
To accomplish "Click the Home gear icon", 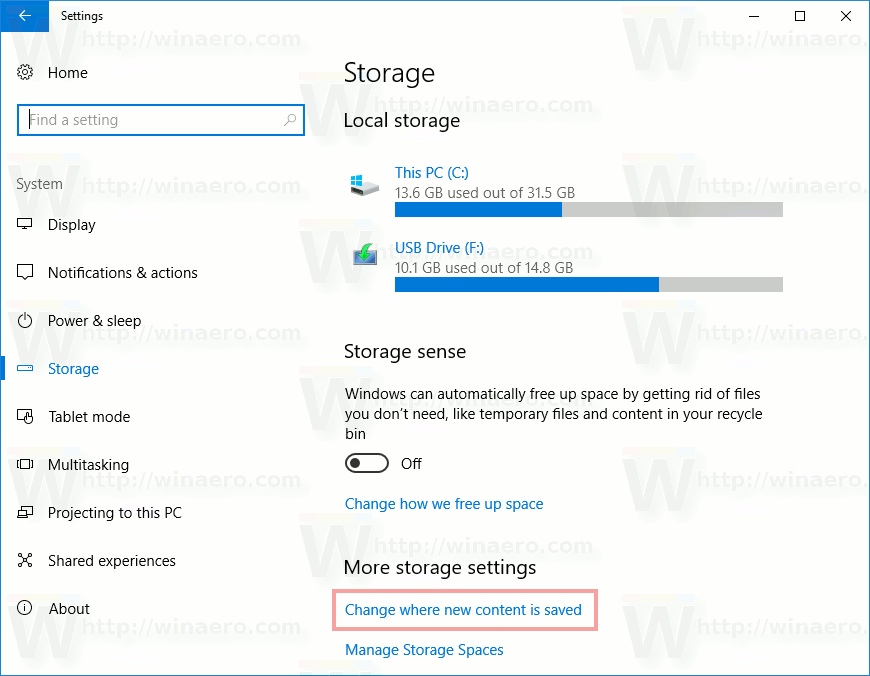I will [26, 73].
